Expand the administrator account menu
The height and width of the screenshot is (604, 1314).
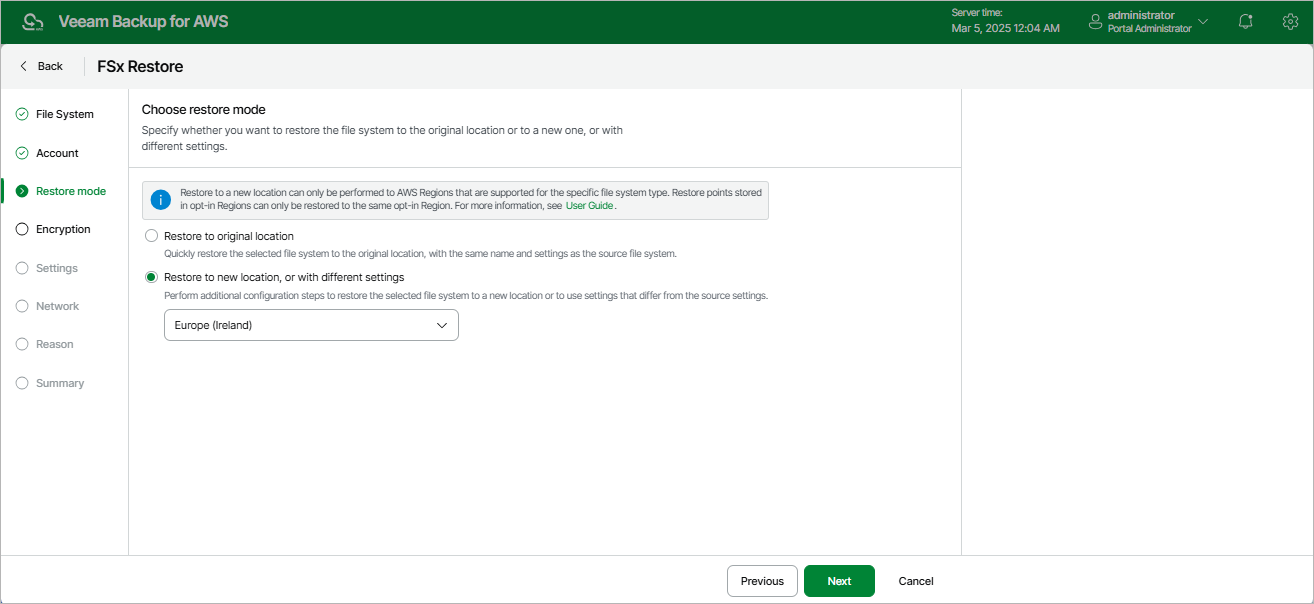tap(1203, 22)
